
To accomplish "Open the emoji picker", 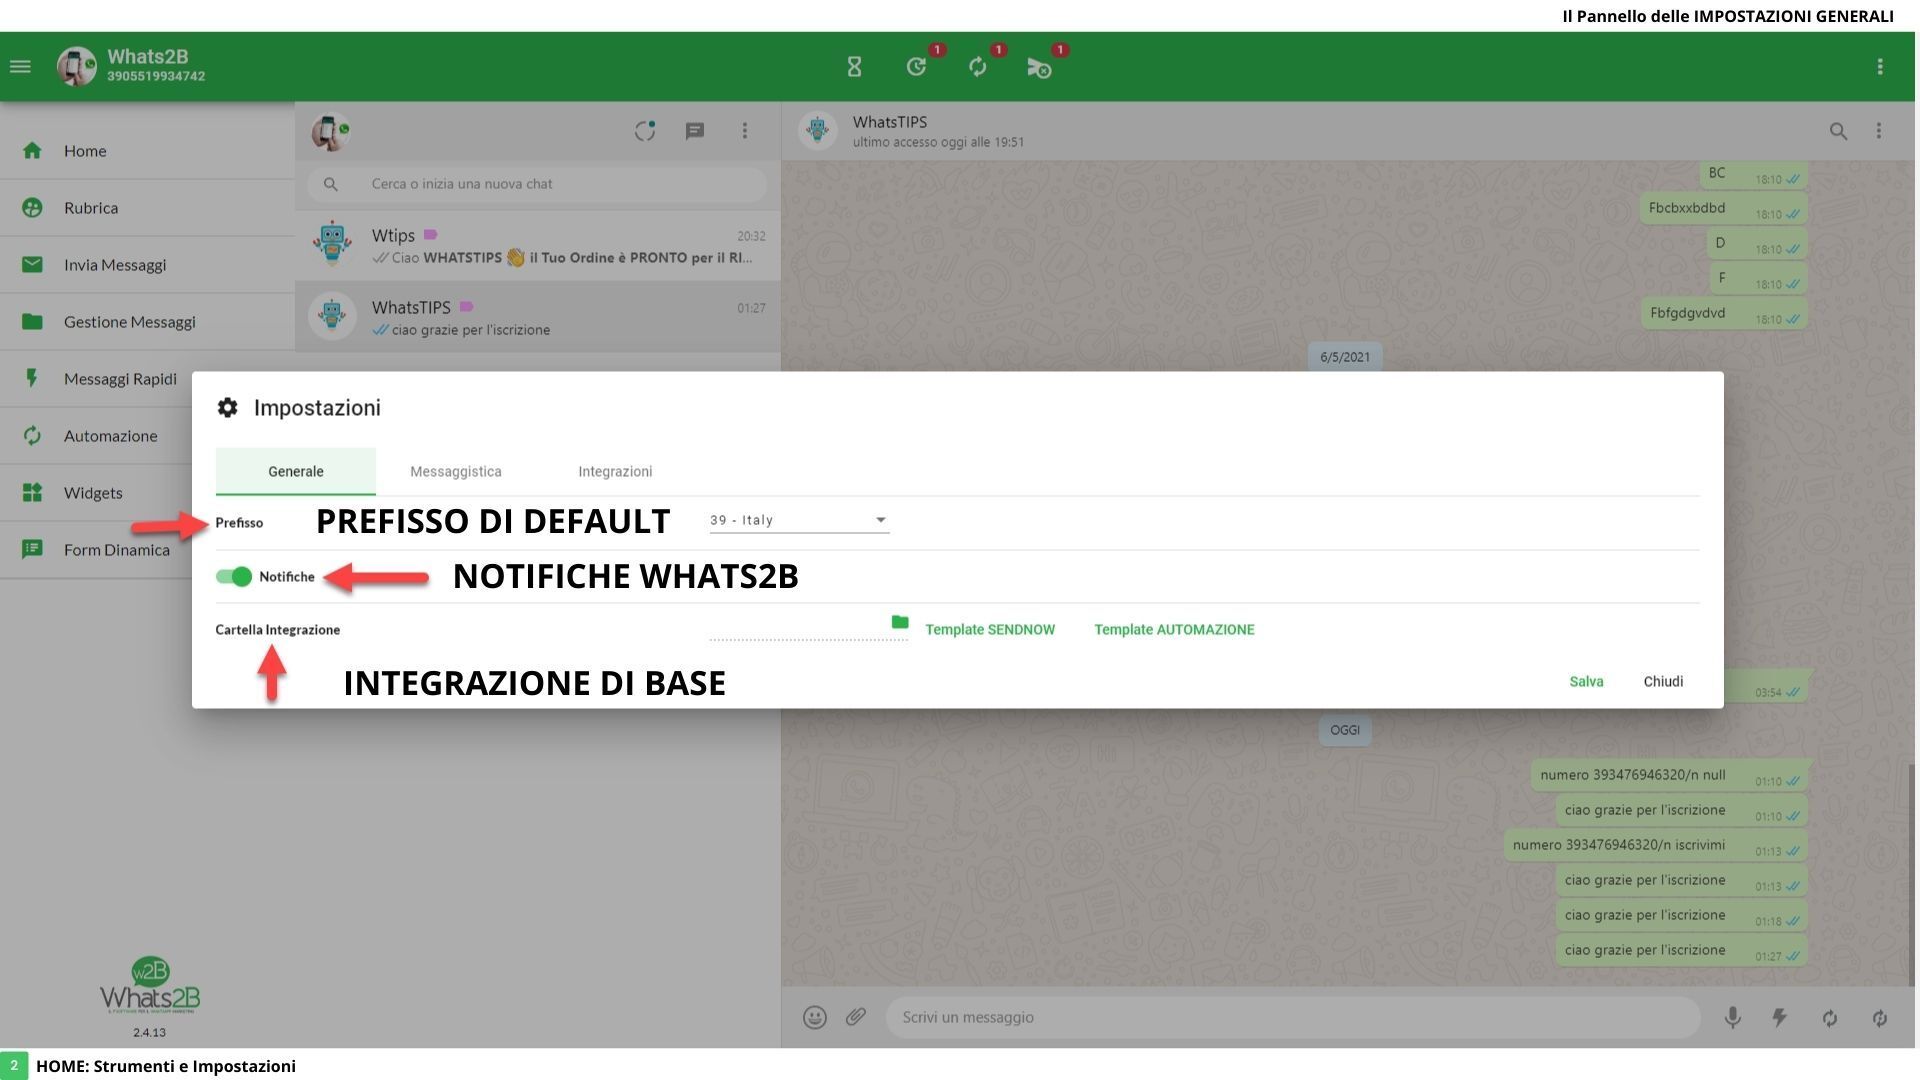I will pos(815,1018).
